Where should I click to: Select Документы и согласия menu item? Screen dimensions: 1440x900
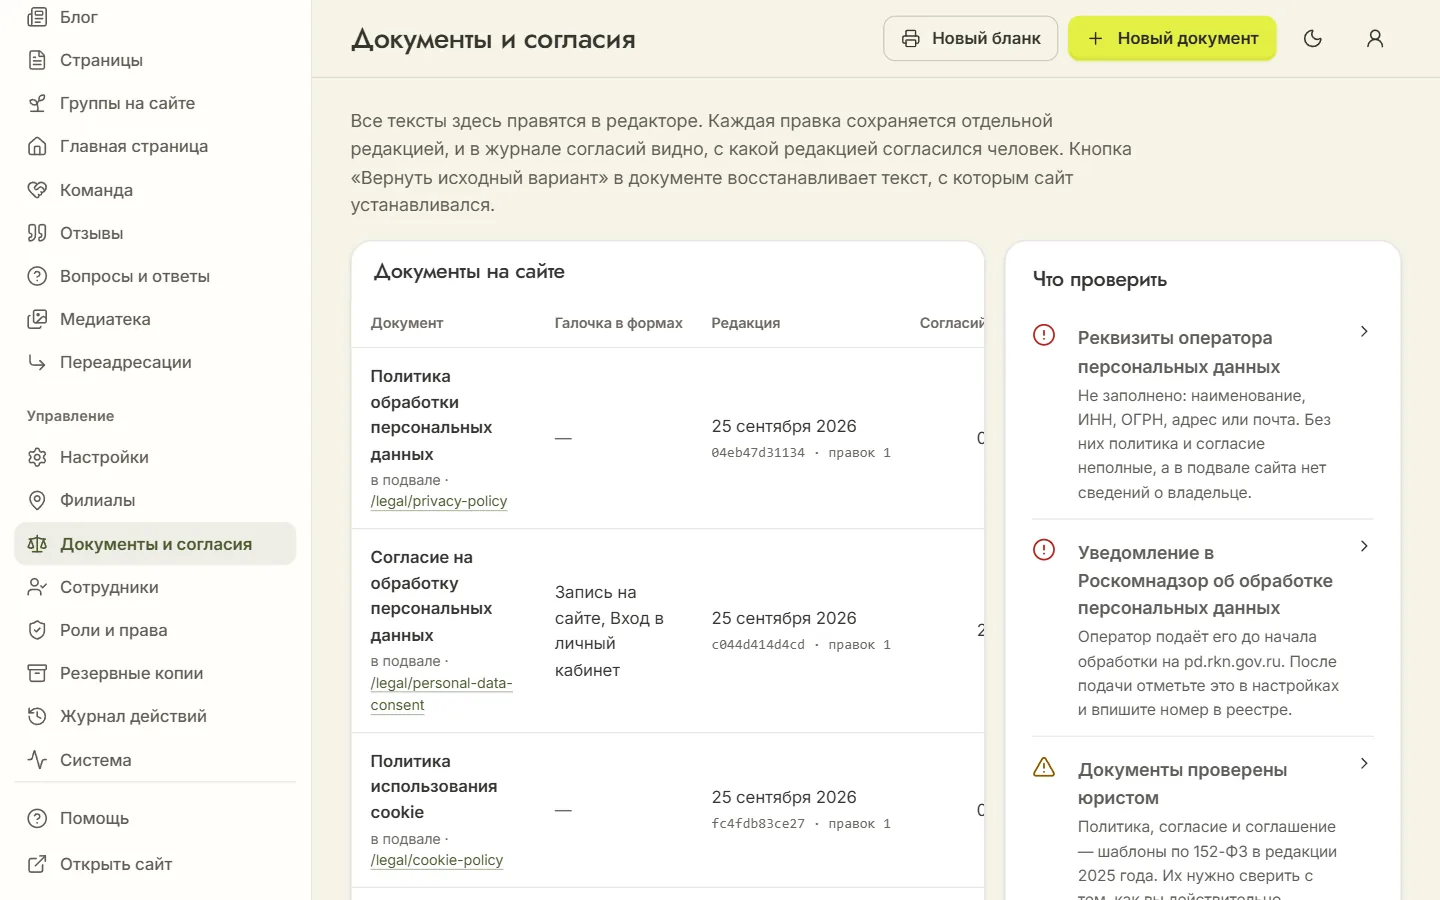(155, 544)
